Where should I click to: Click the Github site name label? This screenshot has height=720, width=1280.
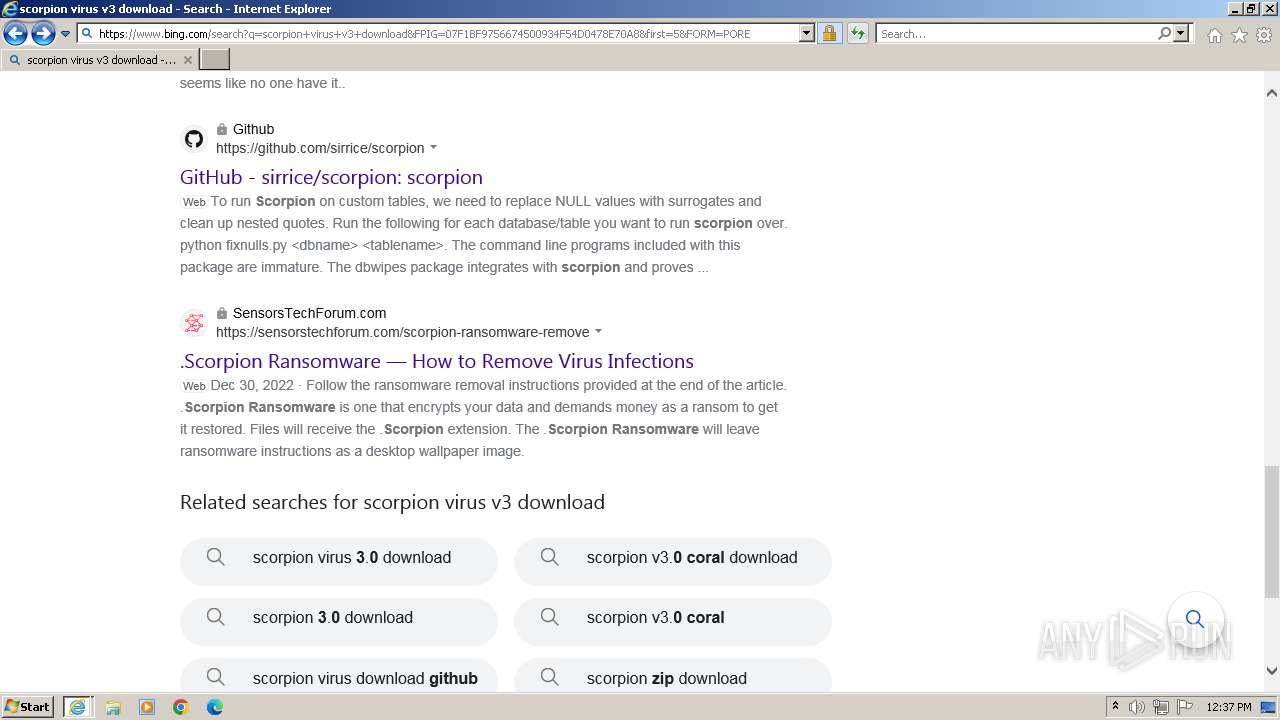pos(253,129)
